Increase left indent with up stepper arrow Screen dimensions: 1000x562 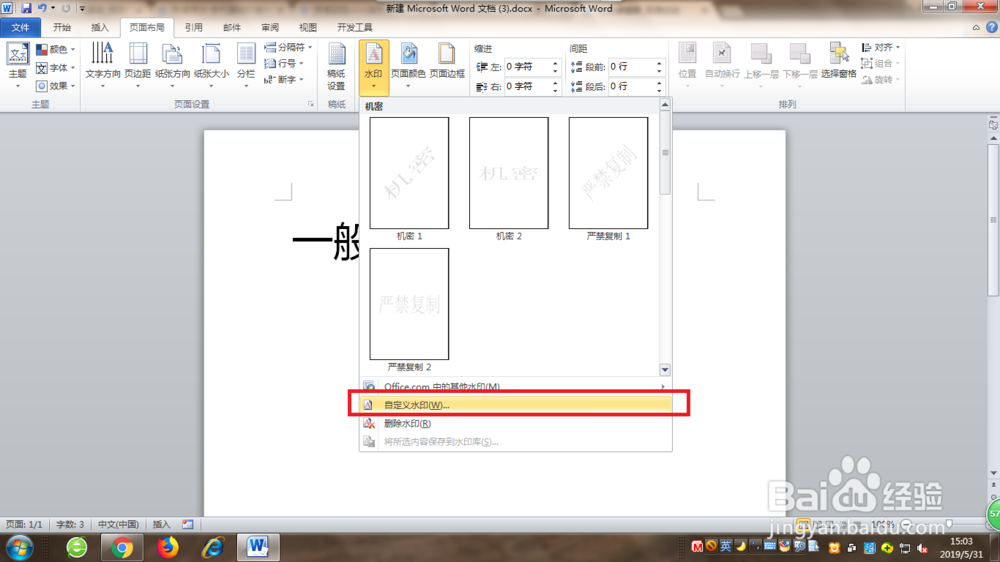coord(555,63)
